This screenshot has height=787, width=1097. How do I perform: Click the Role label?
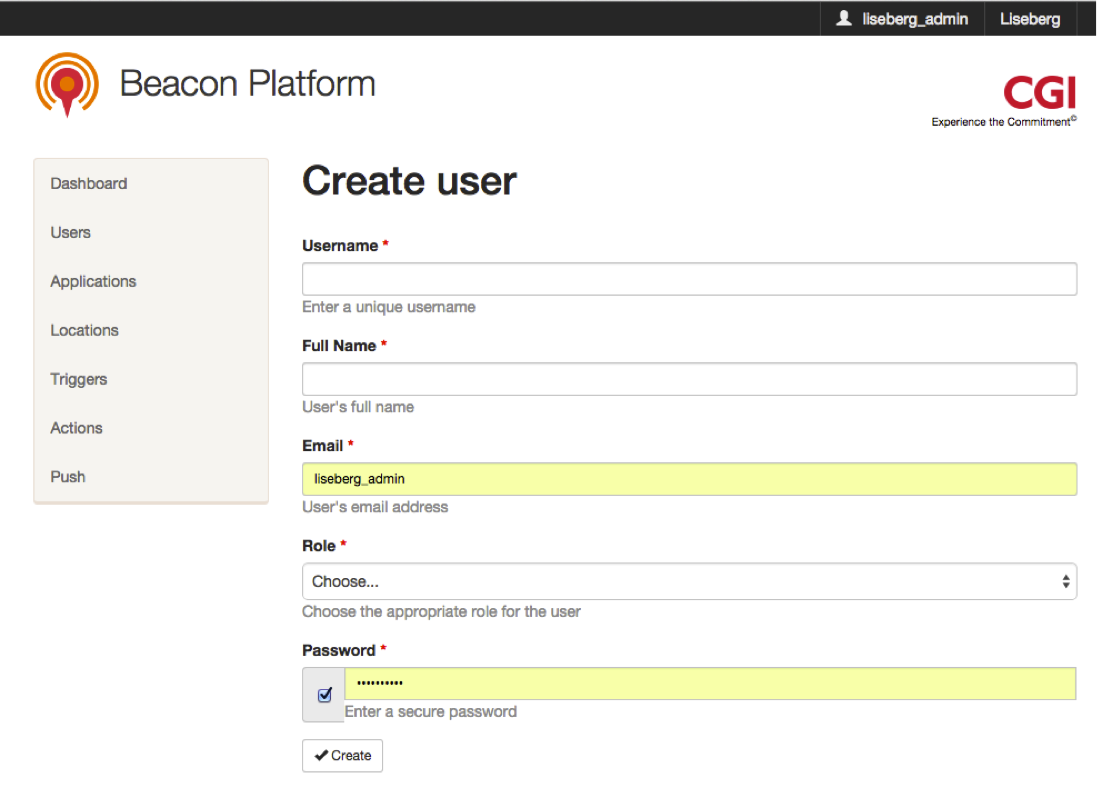click(x=319, y=546)
